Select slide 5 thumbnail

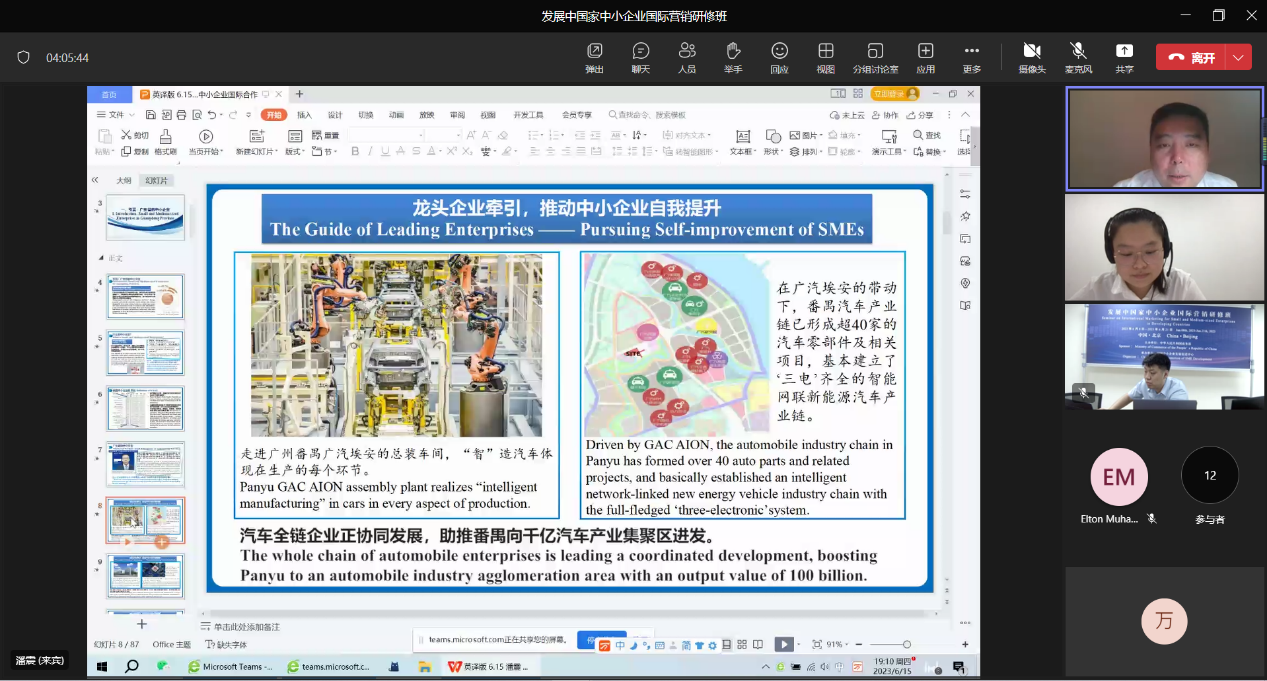146,353
